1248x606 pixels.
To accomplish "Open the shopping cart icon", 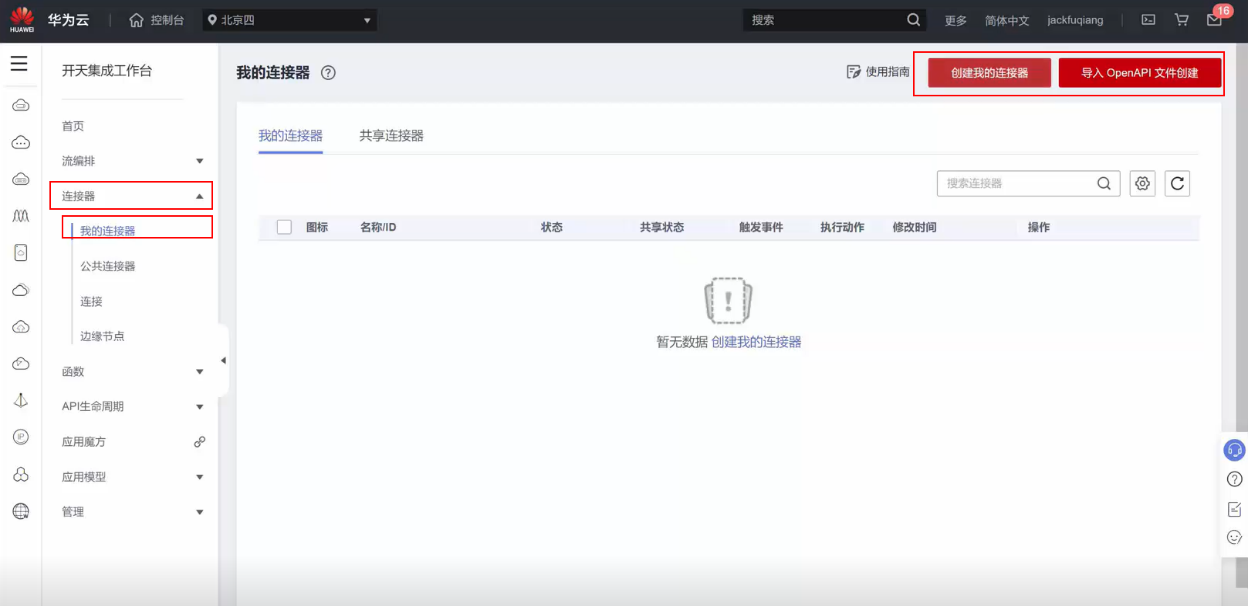I will point(1181,19).
